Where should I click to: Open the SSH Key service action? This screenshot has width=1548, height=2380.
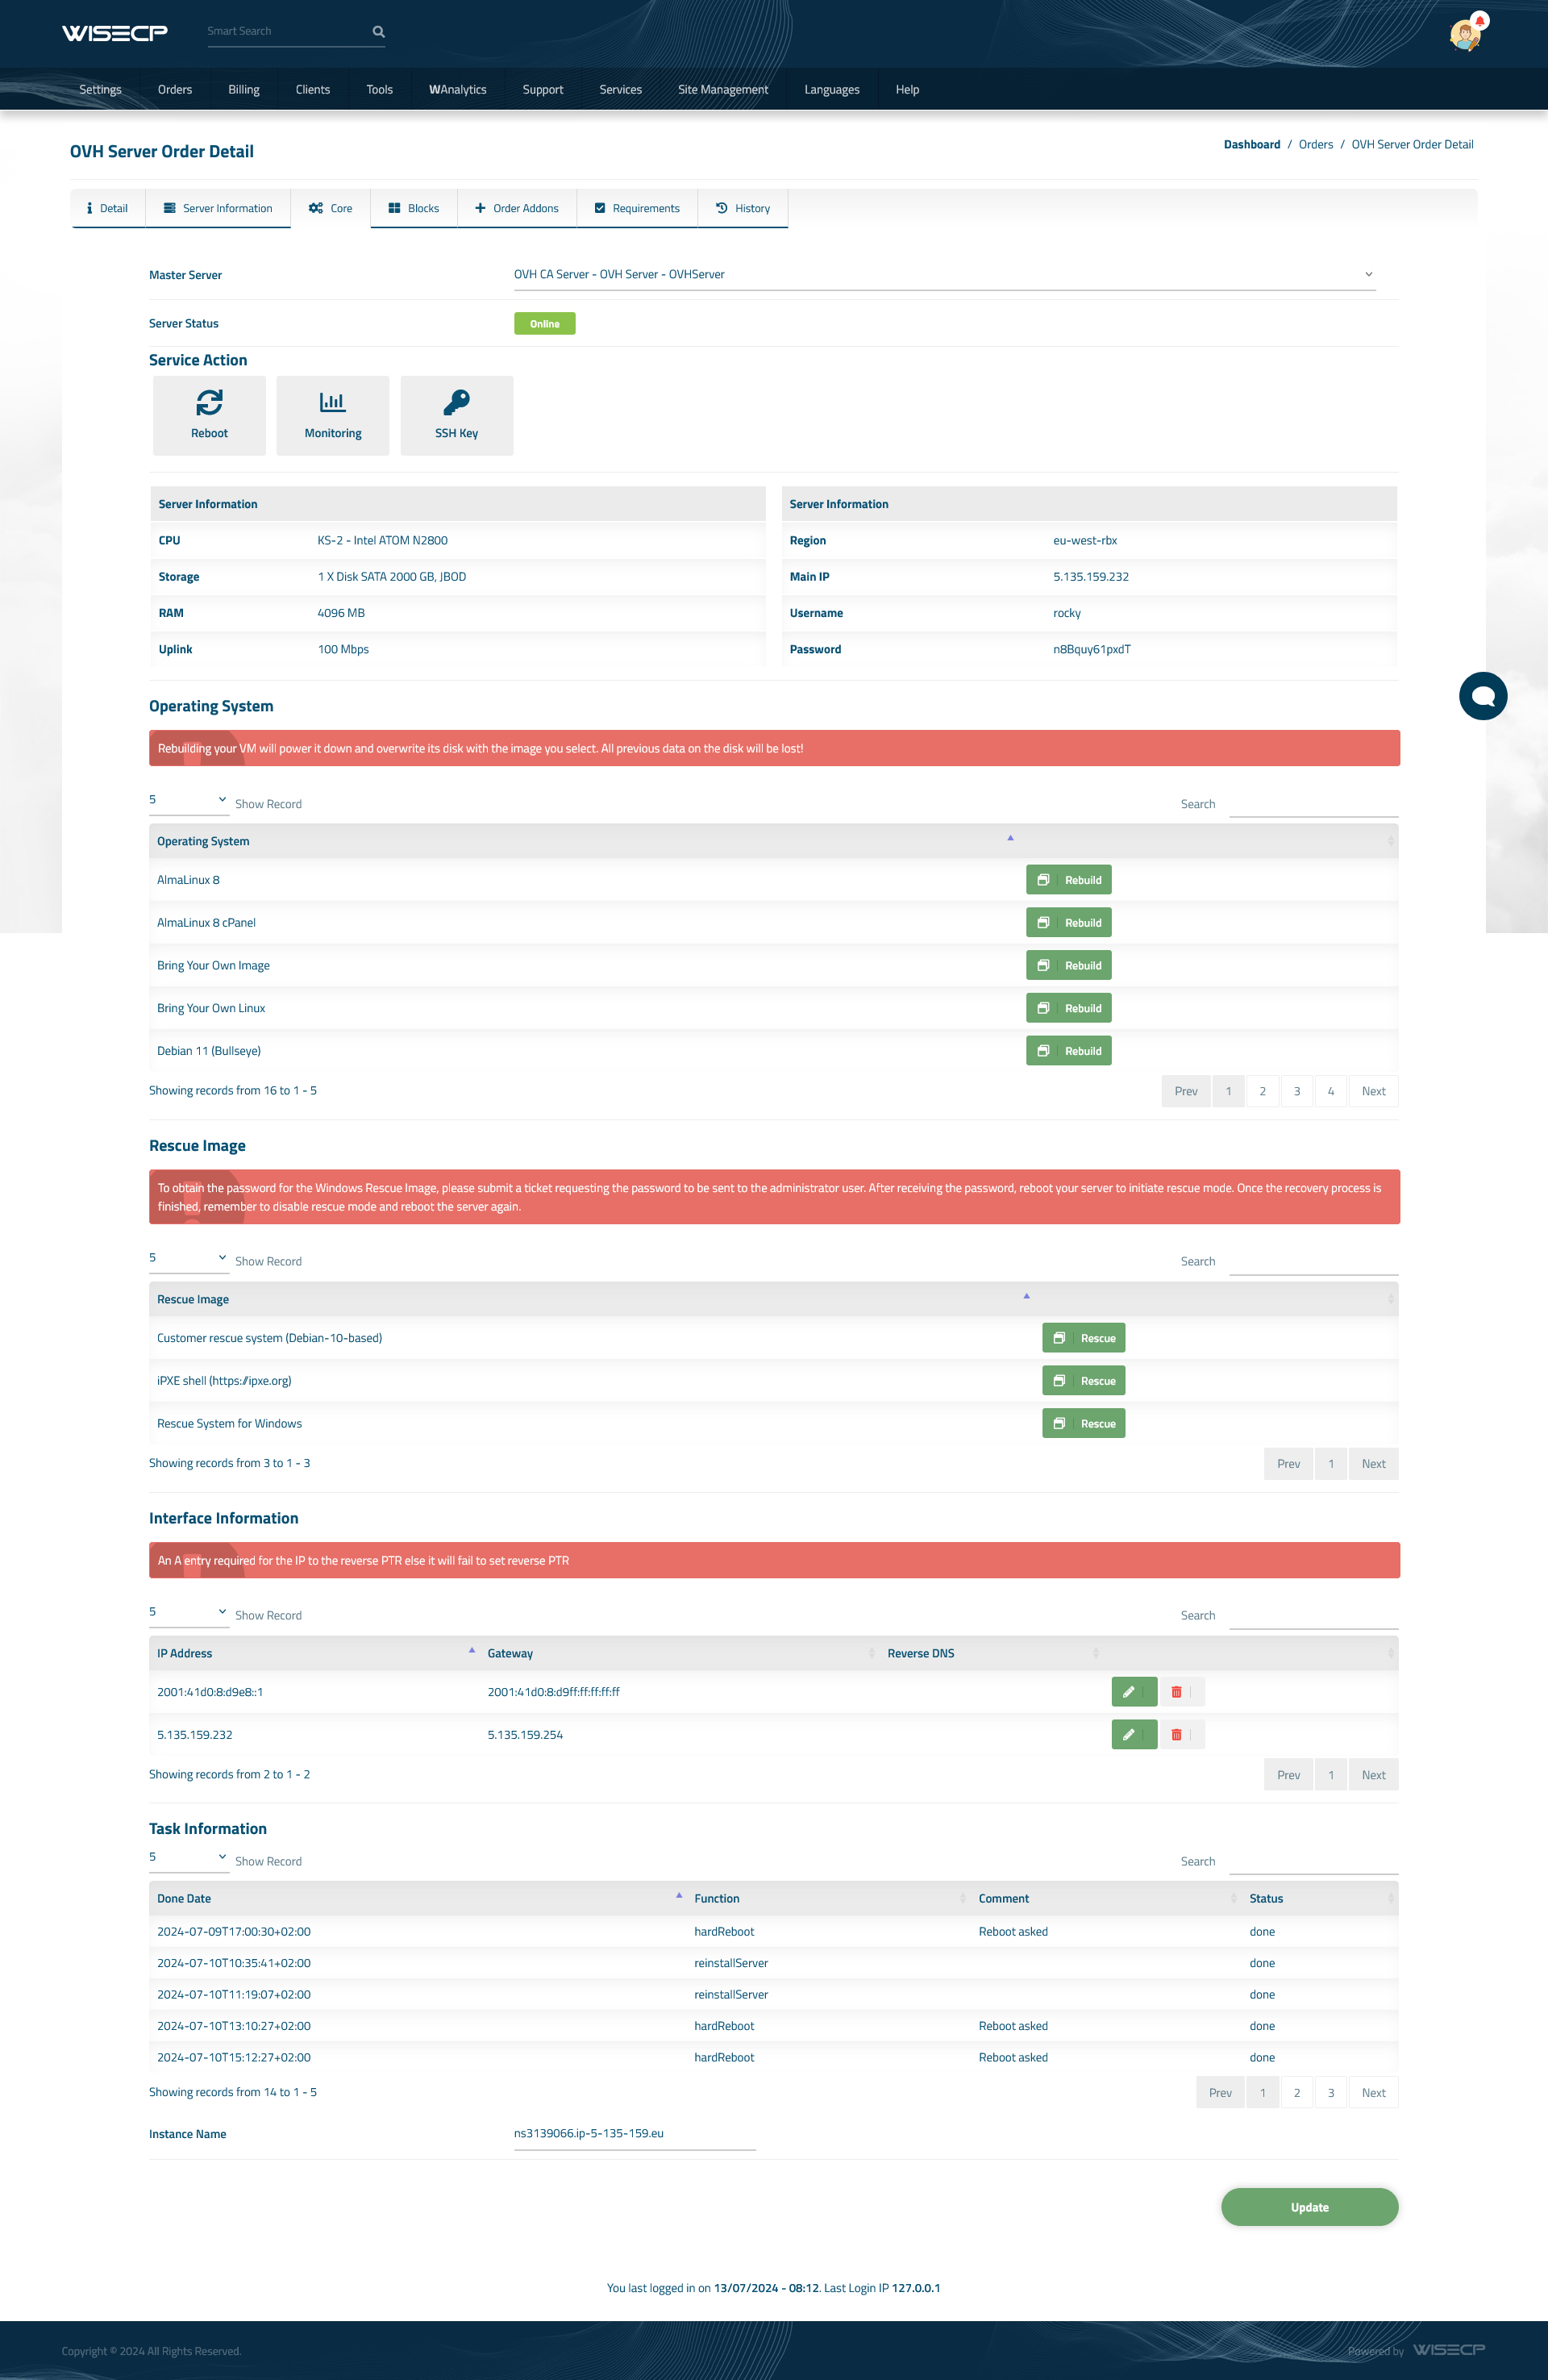point(457,415)
